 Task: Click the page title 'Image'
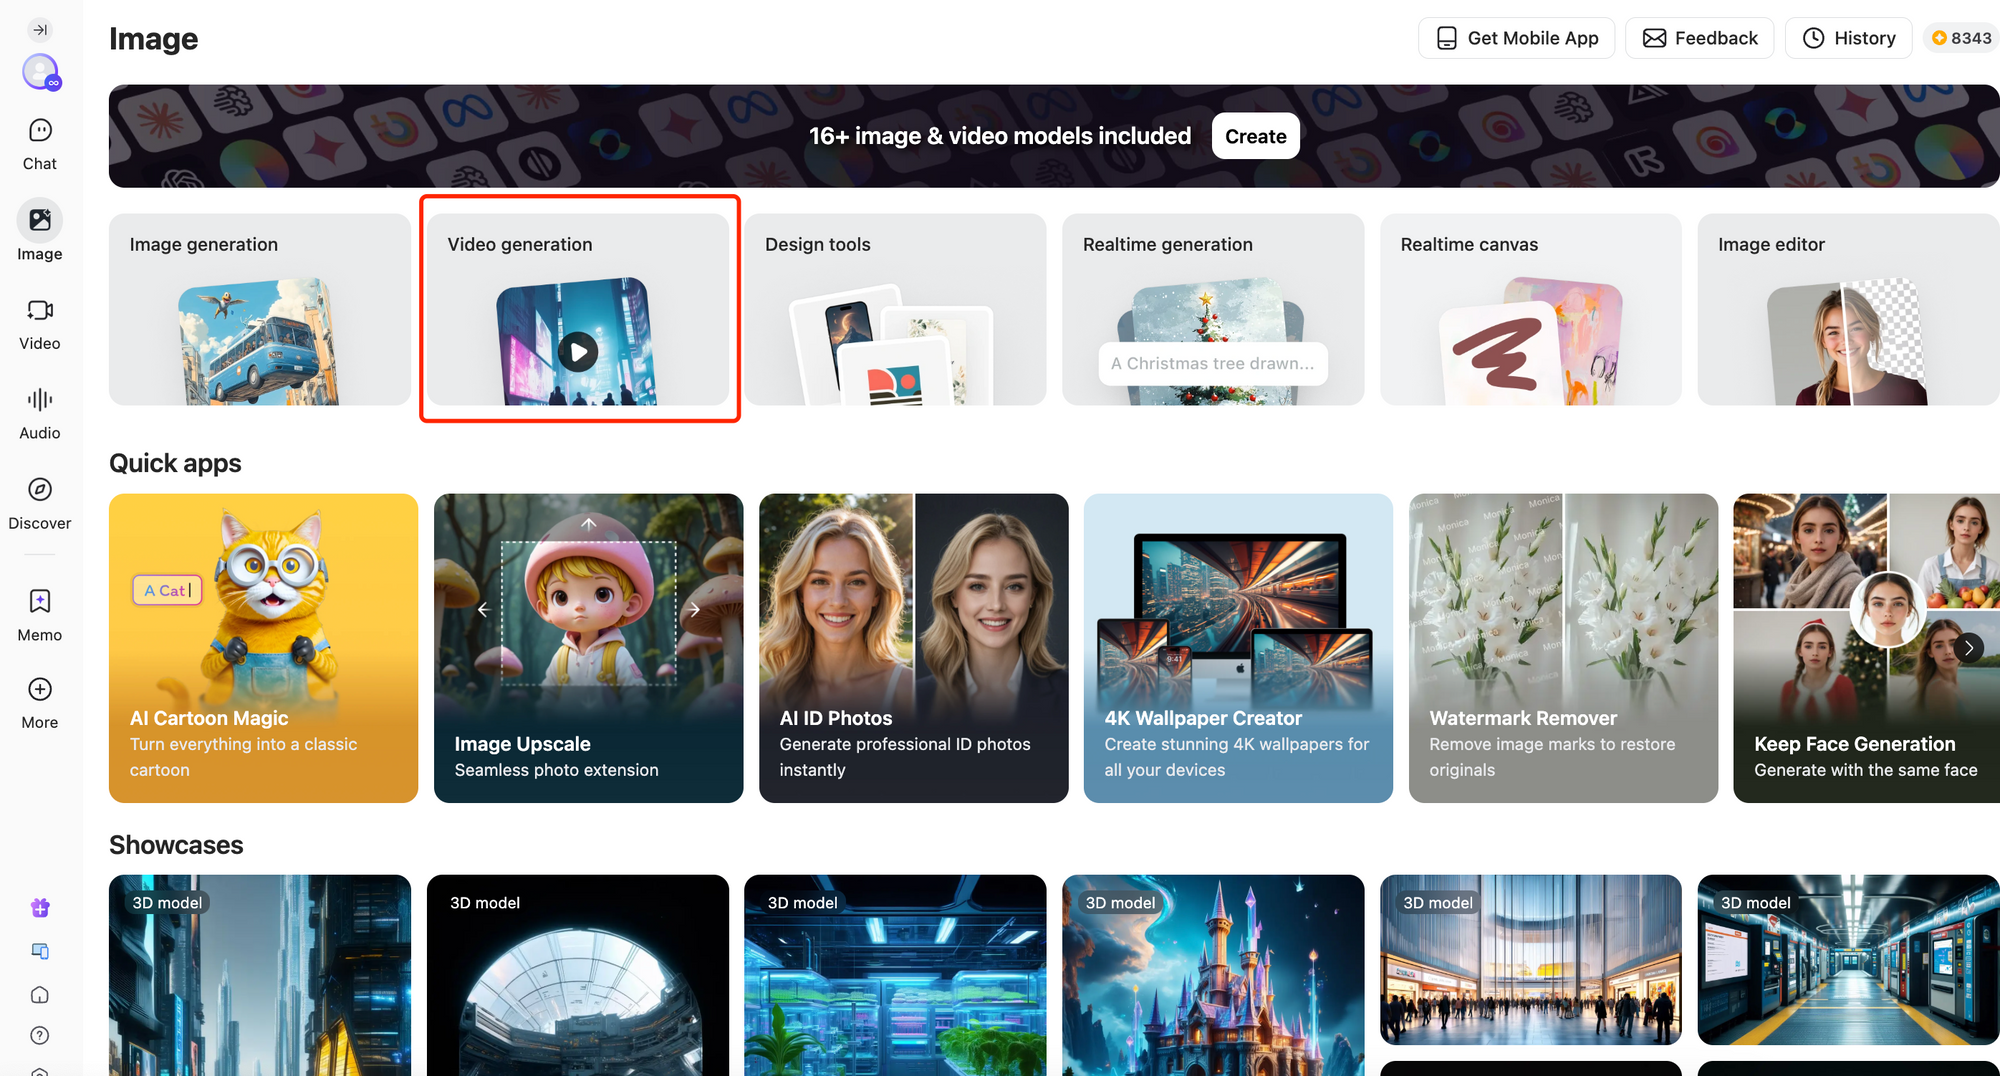tap(153, 39)
